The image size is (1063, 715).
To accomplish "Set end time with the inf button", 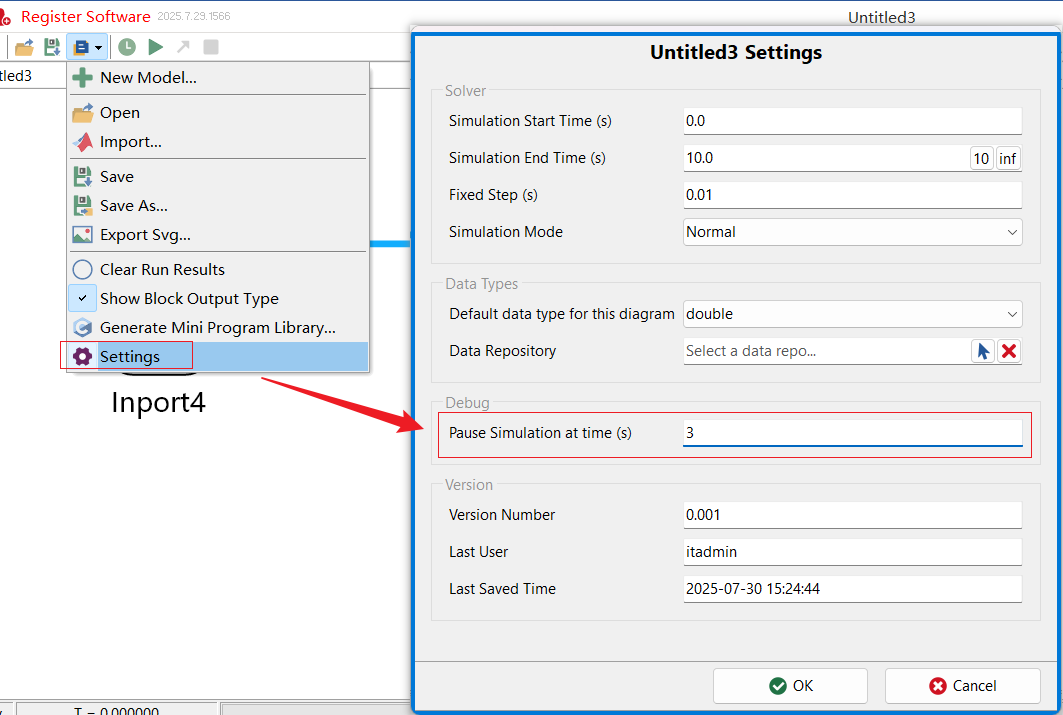I will (1007, 159).
